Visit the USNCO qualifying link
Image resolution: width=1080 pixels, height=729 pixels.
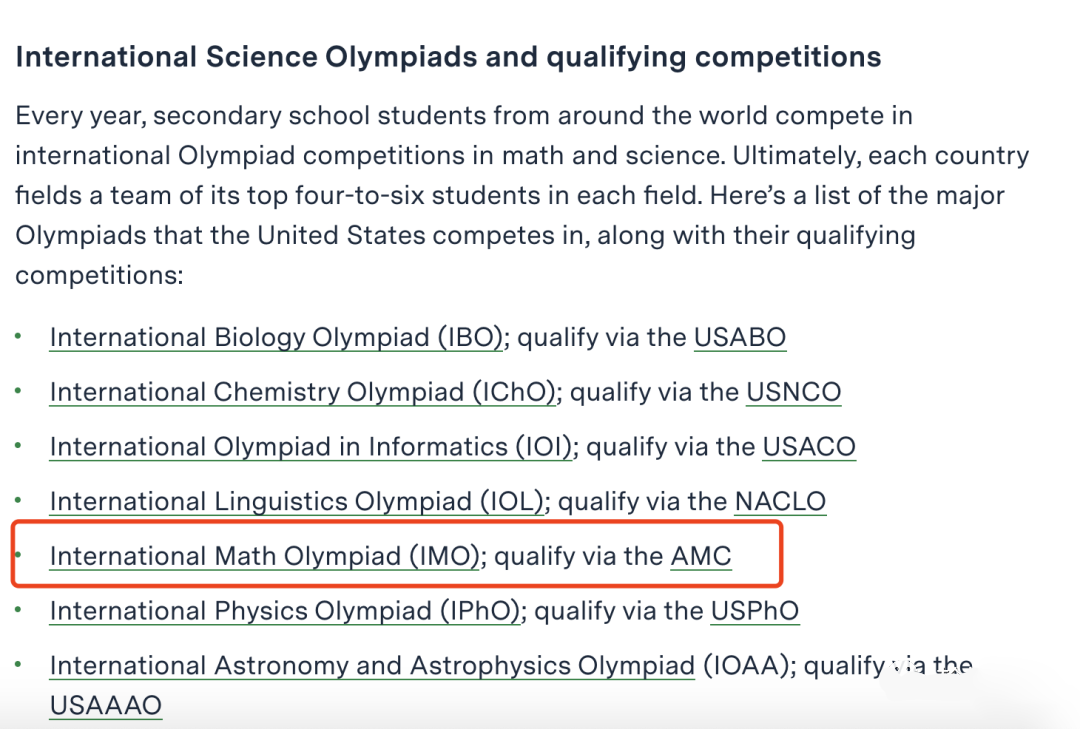793,392
